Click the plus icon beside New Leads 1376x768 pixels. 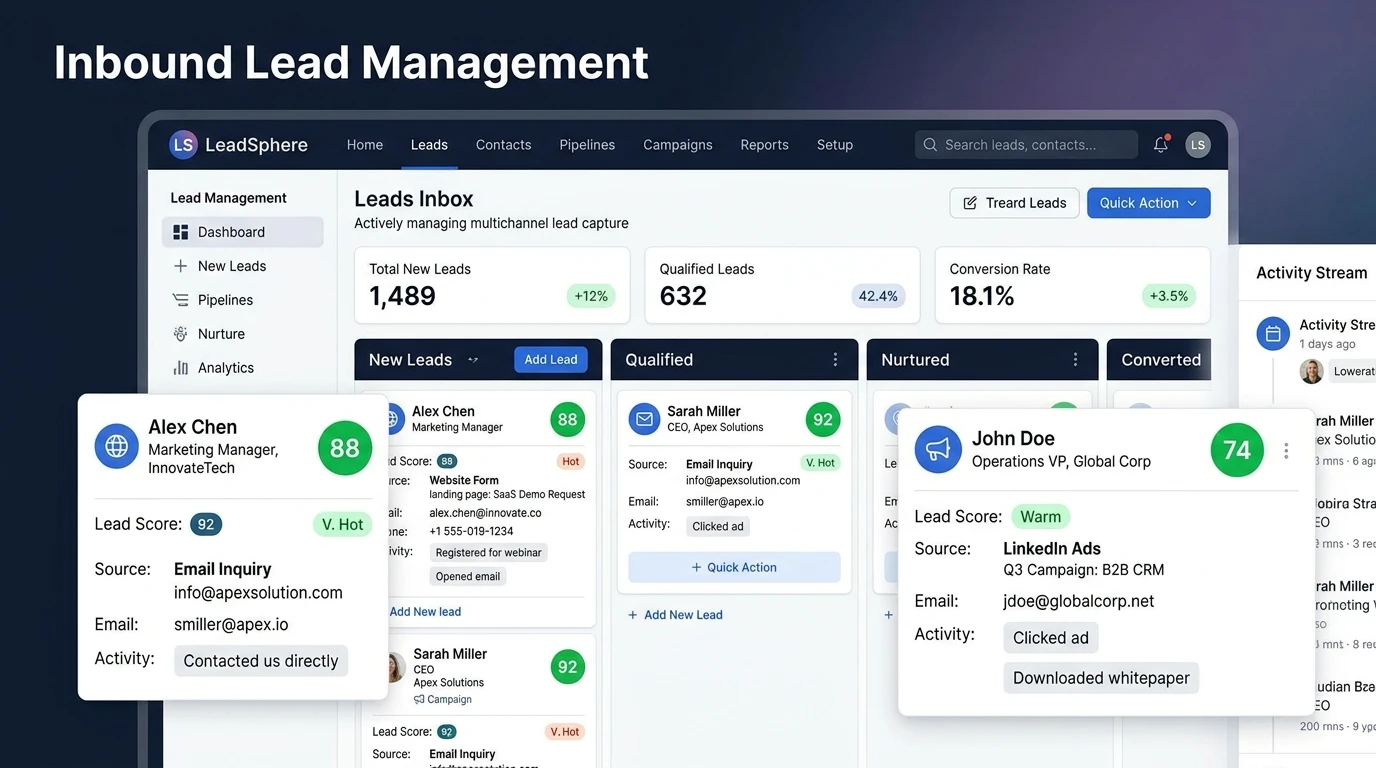181,266
